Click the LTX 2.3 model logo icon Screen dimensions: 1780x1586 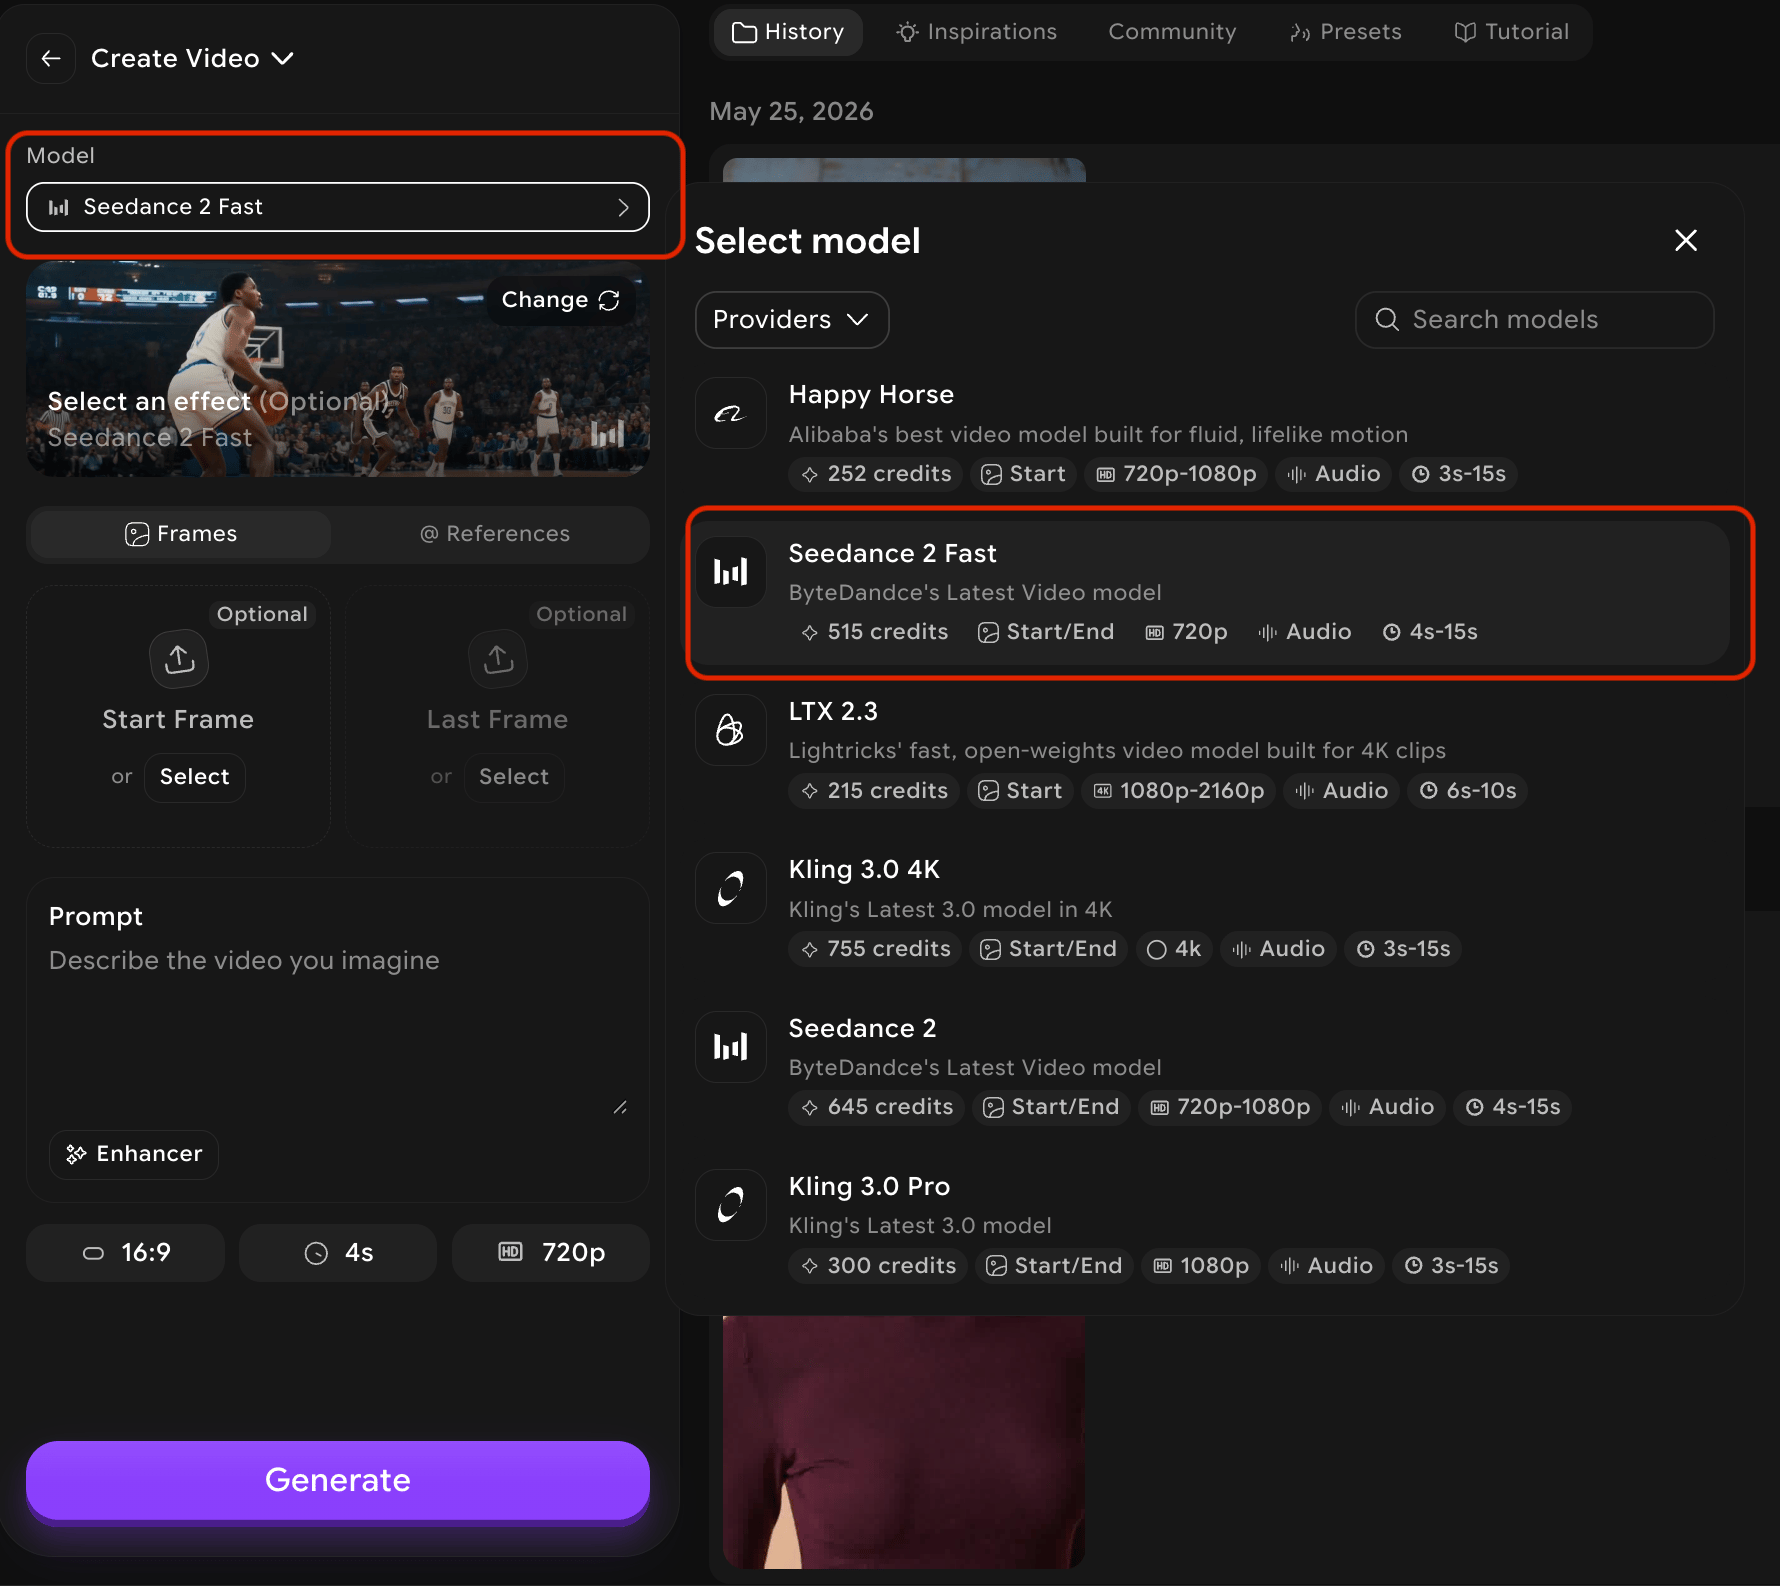[x=731, y=730]
